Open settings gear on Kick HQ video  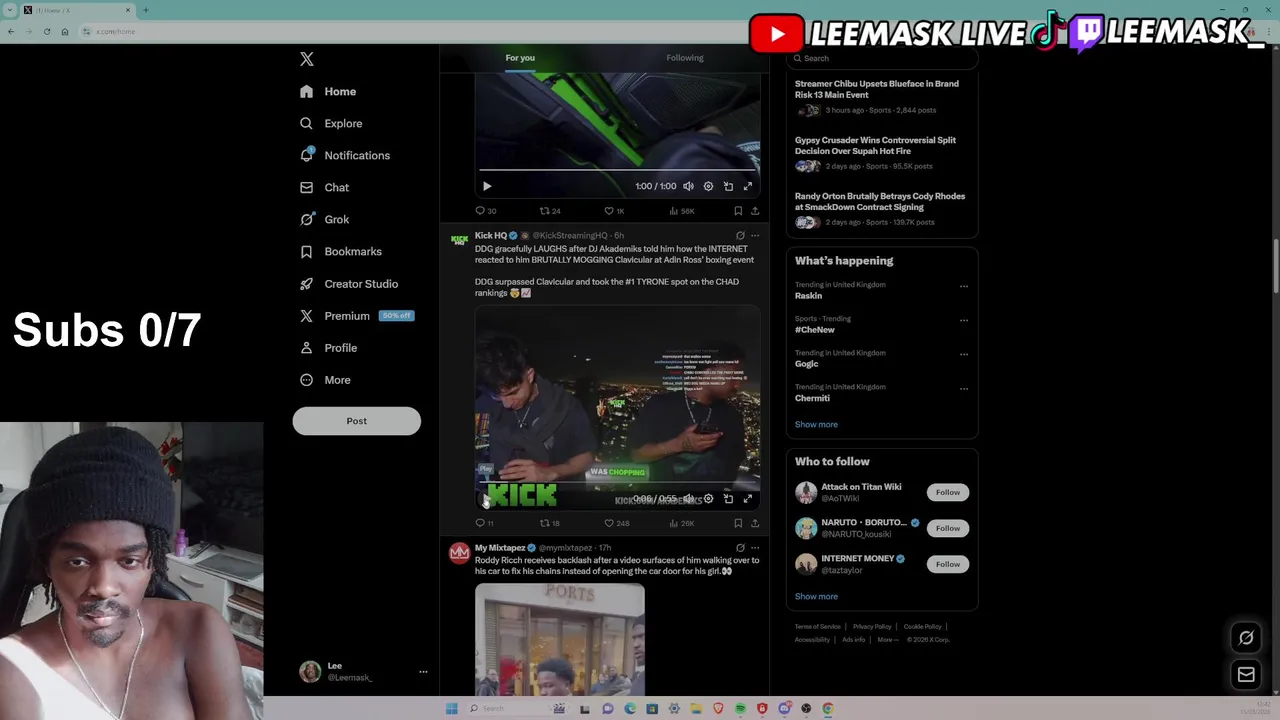point(708,498)
